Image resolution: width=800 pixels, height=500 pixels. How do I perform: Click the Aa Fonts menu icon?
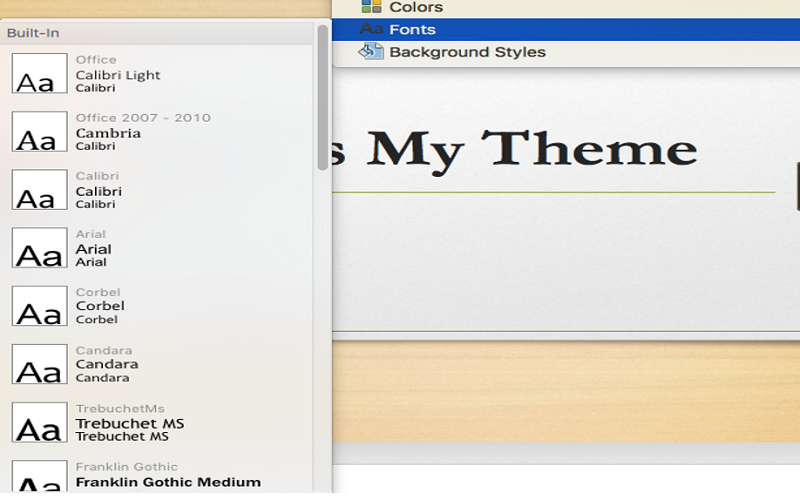point(371,29)
